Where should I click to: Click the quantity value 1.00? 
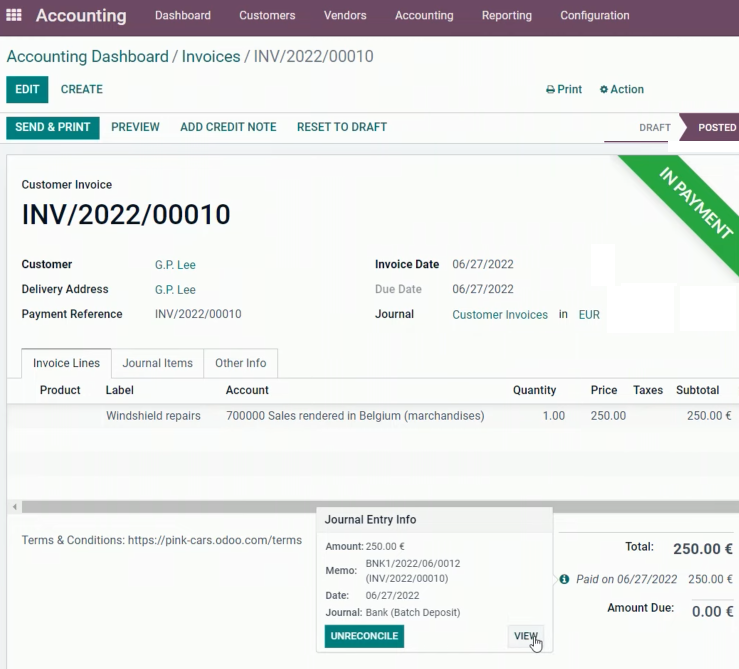point(554,415)
